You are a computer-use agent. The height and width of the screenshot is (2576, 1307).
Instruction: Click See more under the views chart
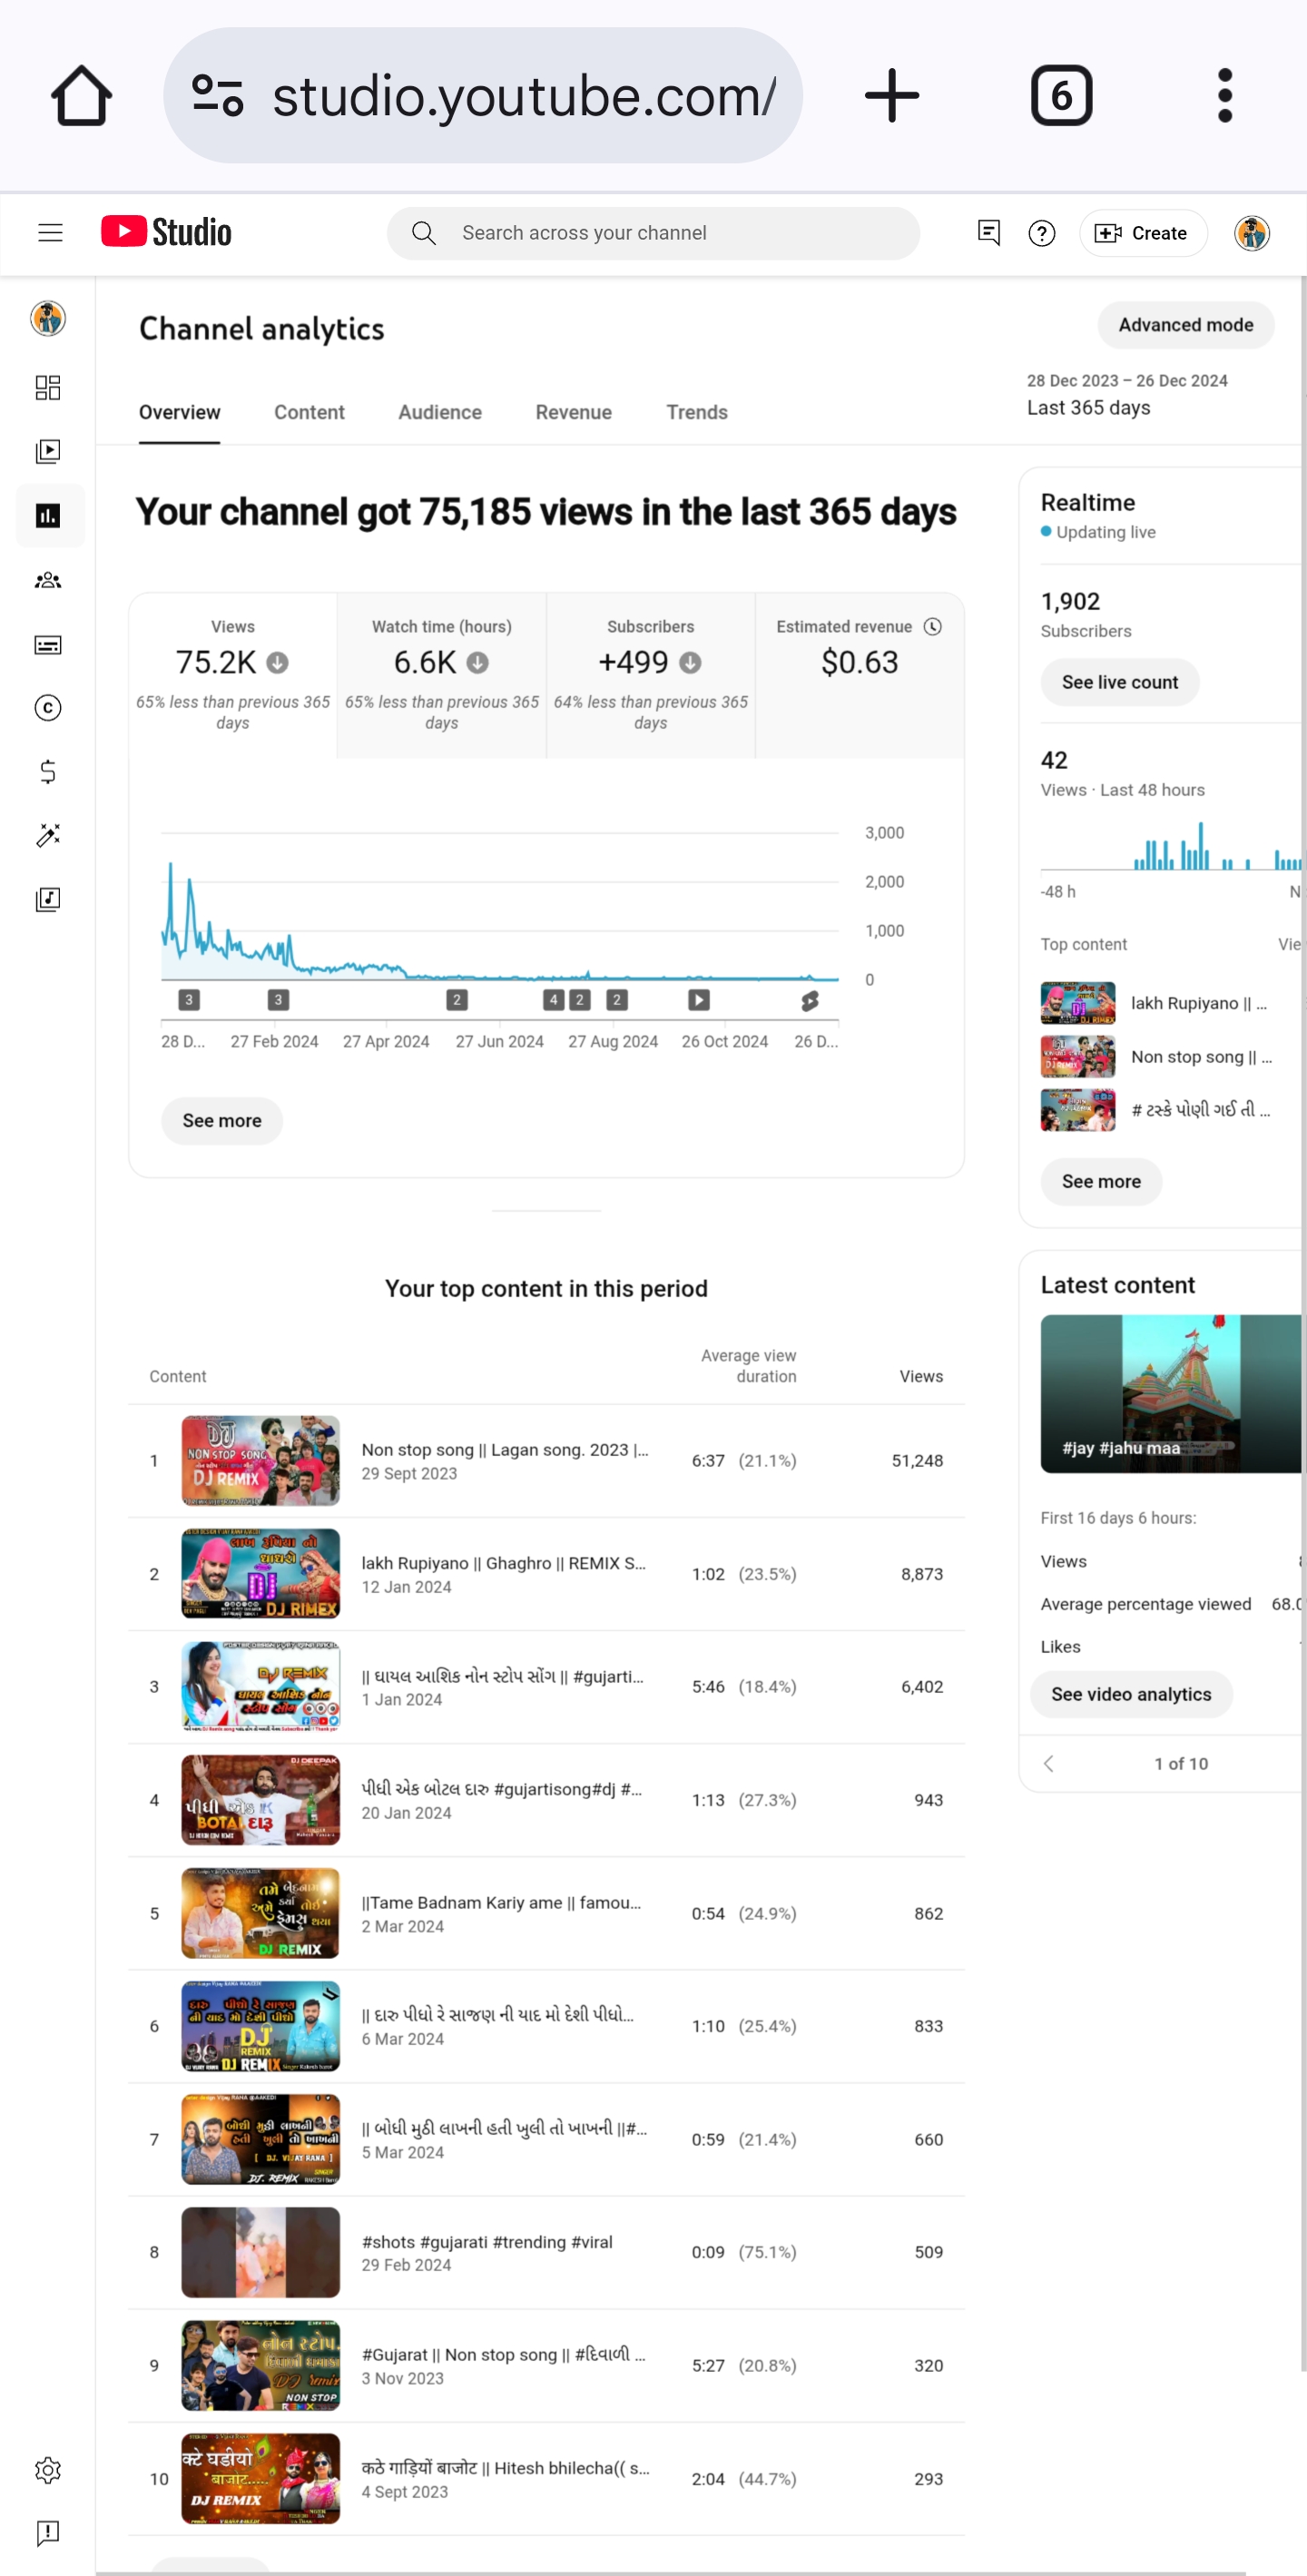click(x=222, y=1121)
